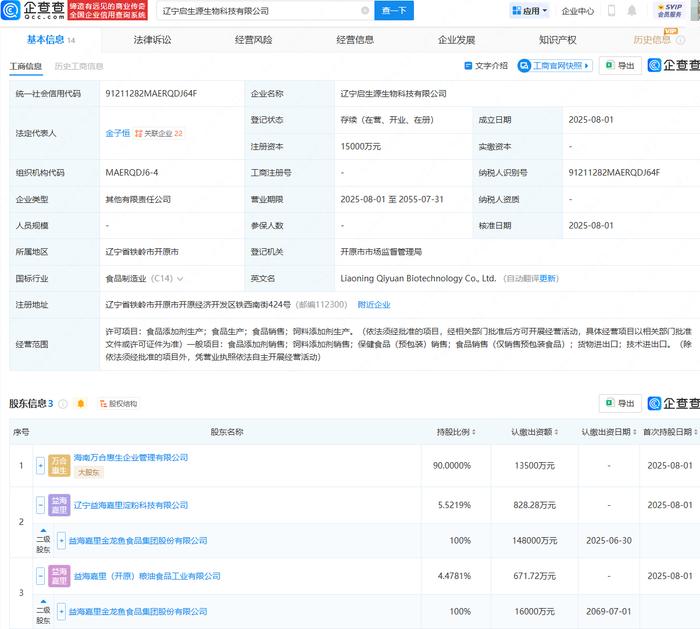The width and height of the screenshot is (700, 629).
Task: Switch to 法律诉讼 tab
Action: [x=152, y=40]
